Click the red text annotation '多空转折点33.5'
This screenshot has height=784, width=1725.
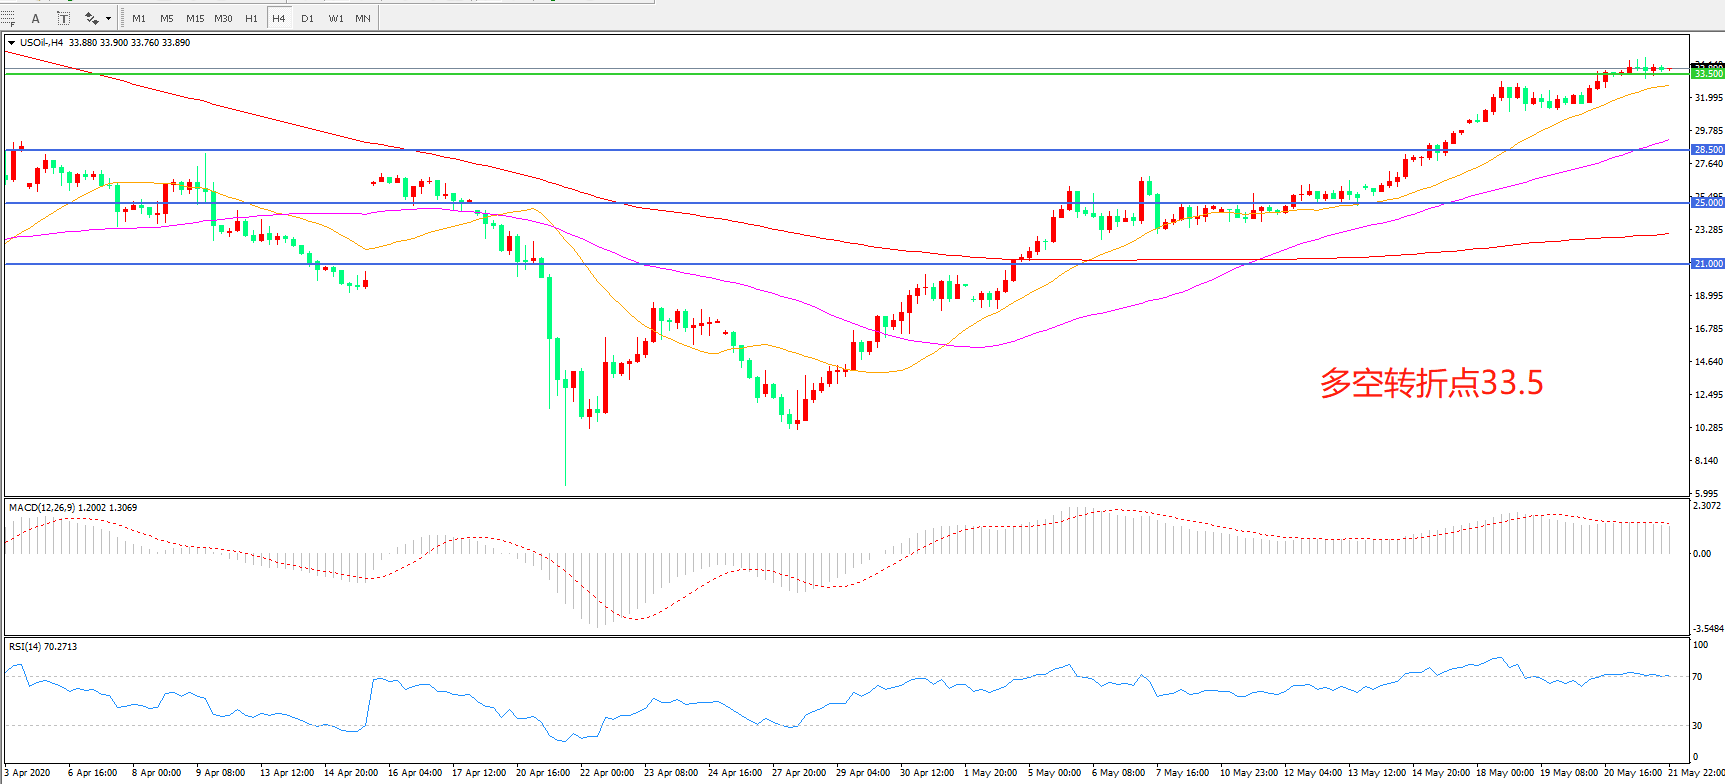[1431, 383]
